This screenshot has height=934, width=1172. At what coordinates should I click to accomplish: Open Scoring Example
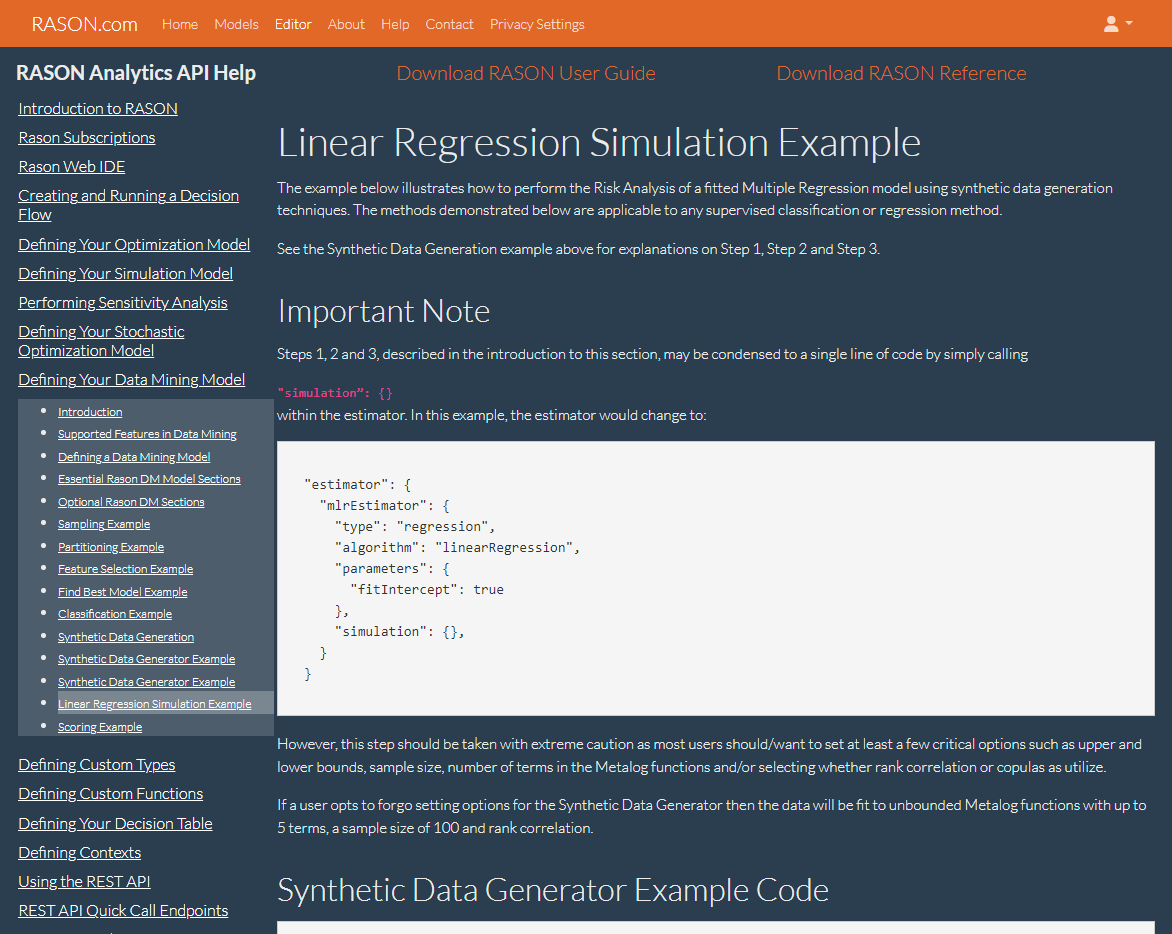(x=100, y=727)
